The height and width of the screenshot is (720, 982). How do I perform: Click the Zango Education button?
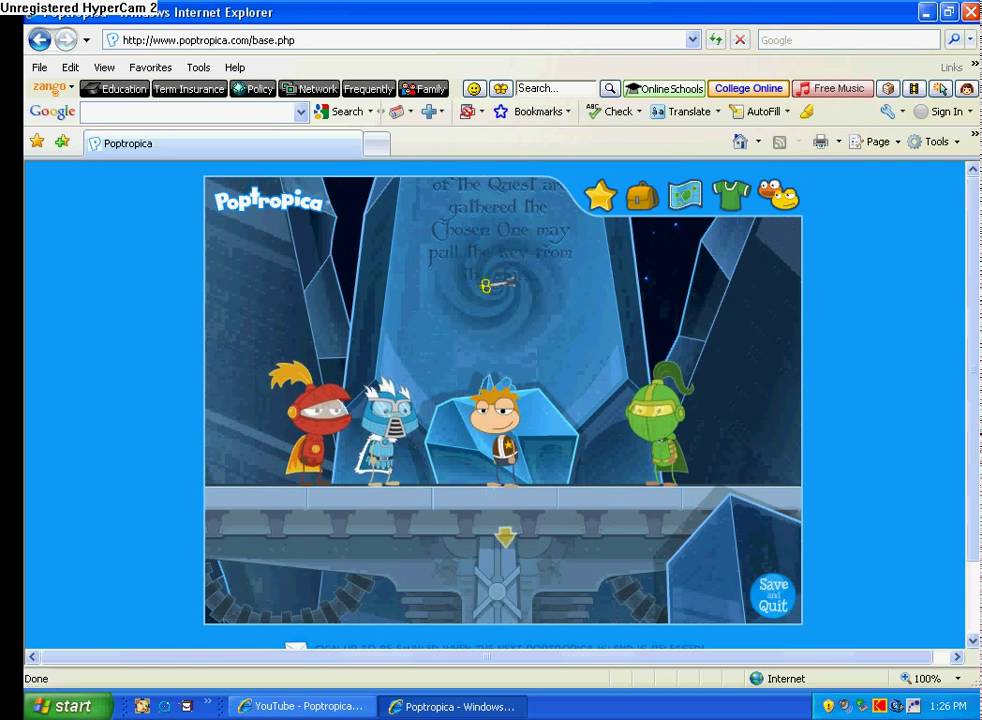click(x=115, y=89)
